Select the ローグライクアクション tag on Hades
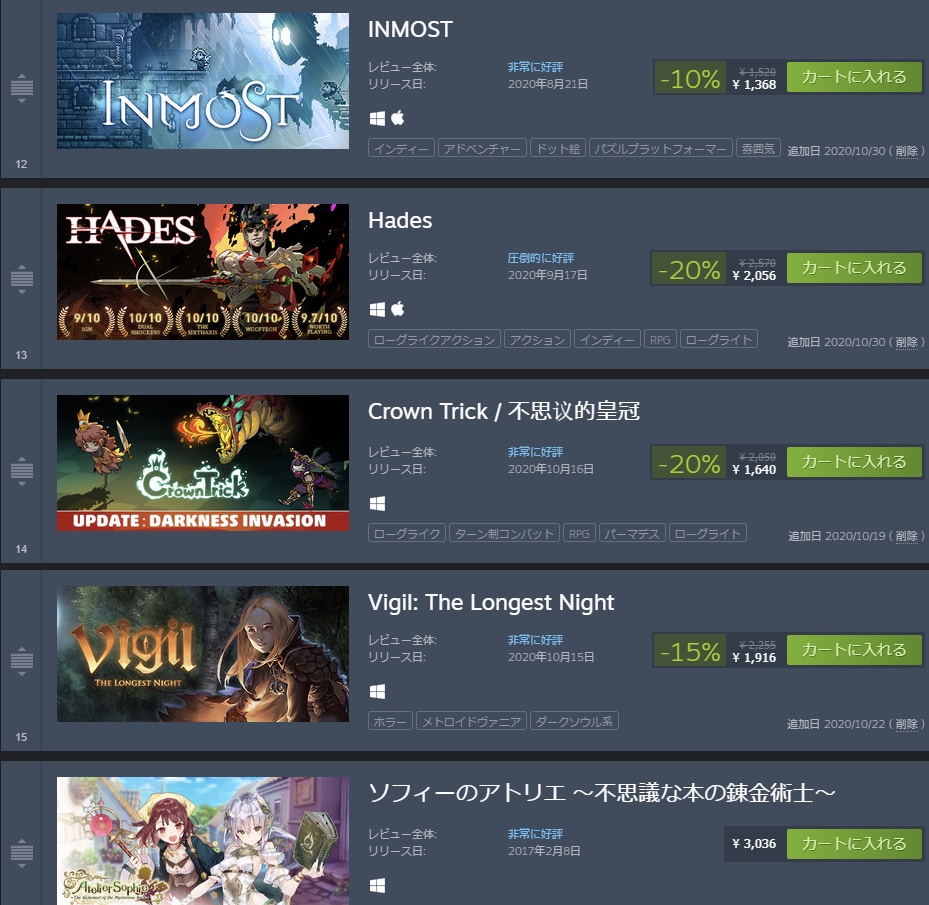Screen dimensions: 929x905 pos(434,340)
